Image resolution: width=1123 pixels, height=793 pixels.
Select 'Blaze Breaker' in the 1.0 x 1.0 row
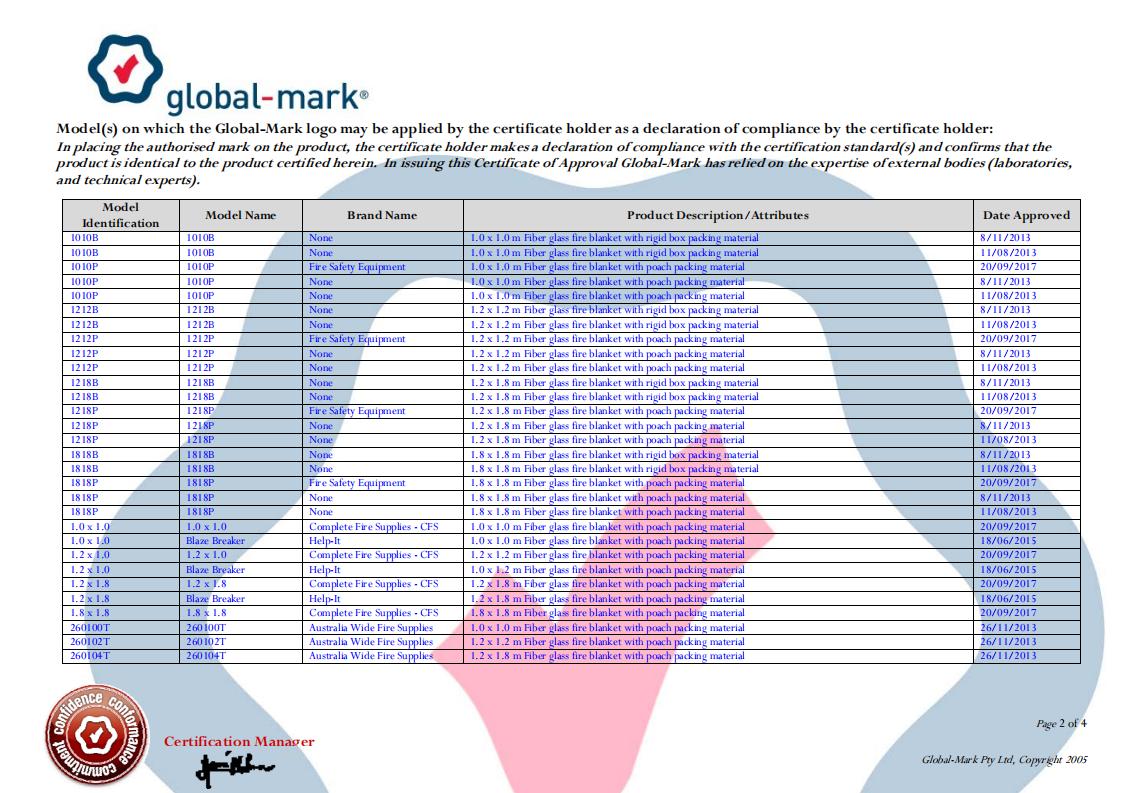[216, 541]
